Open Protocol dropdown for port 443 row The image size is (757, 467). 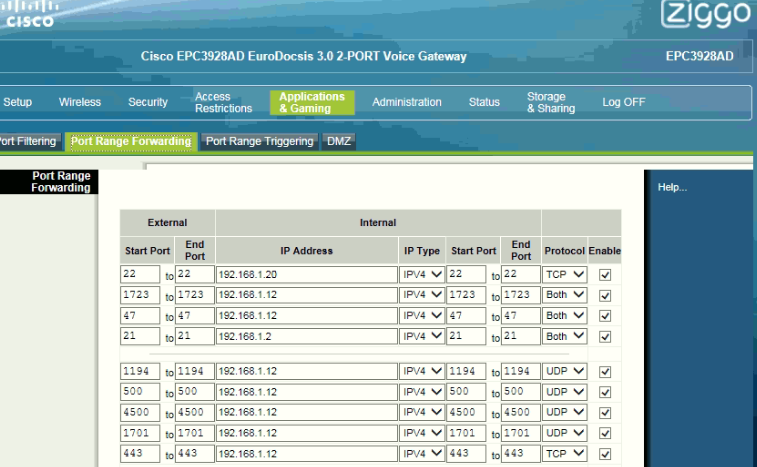pyautogui.click(x=564, y=453)
